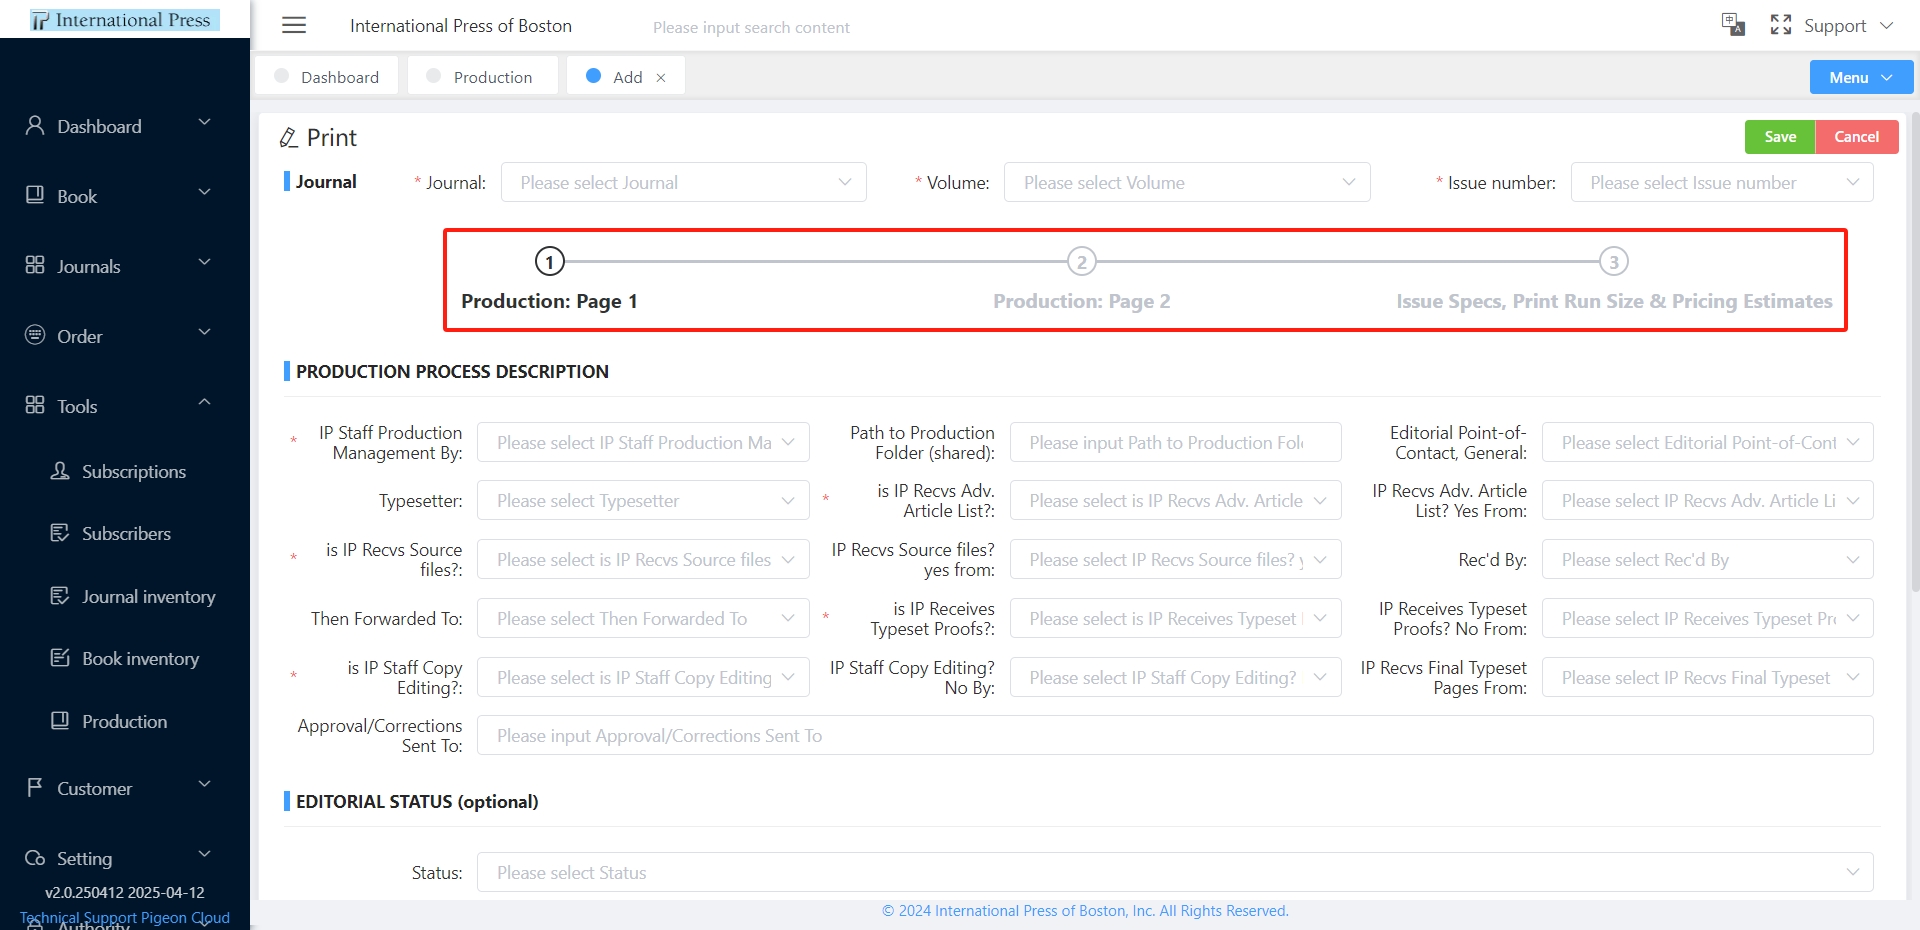Image resolution: width=1920 pixels, height=930 pixels.
Task: Open Then Forwarded To dropdown
Action: tap(643, 618)
